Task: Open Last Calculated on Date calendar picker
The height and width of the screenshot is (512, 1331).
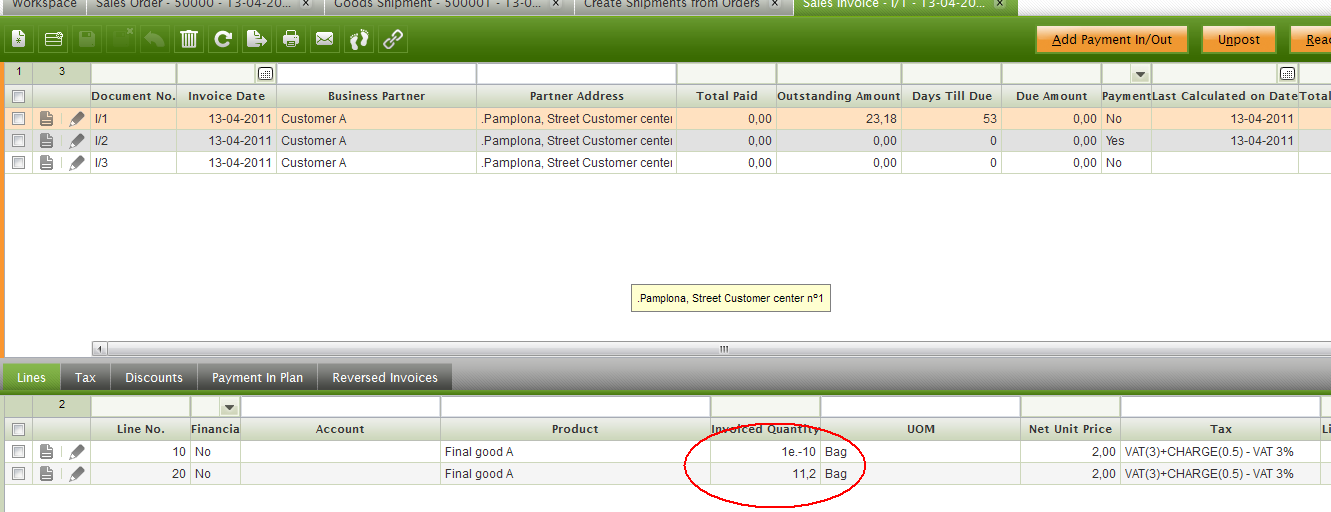Action: pyautogui.click(x=1288, y=74)
